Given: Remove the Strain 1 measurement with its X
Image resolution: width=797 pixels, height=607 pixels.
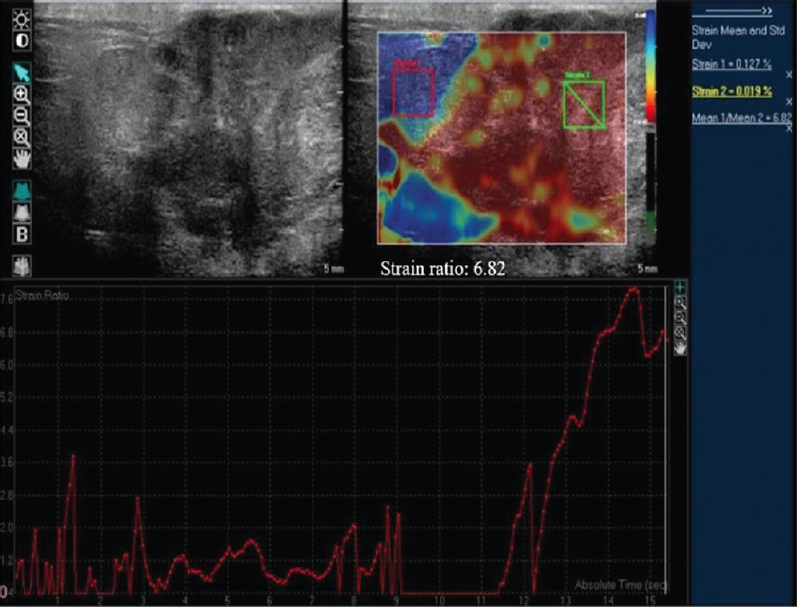Looking at the screenshot, I should tap(789, 75).
